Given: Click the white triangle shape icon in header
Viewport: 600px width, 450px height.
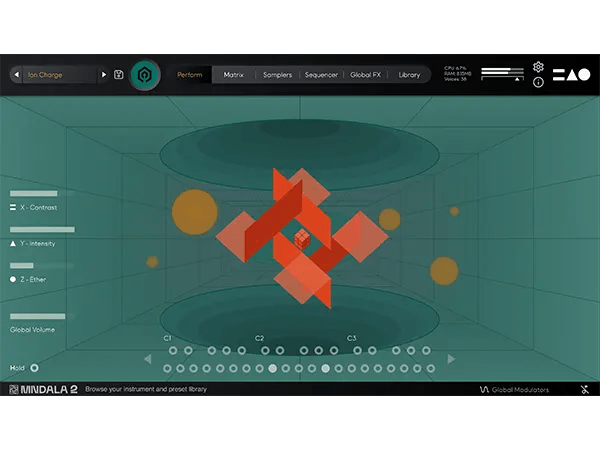Looking at the screenshot, I should click(572, 75).
